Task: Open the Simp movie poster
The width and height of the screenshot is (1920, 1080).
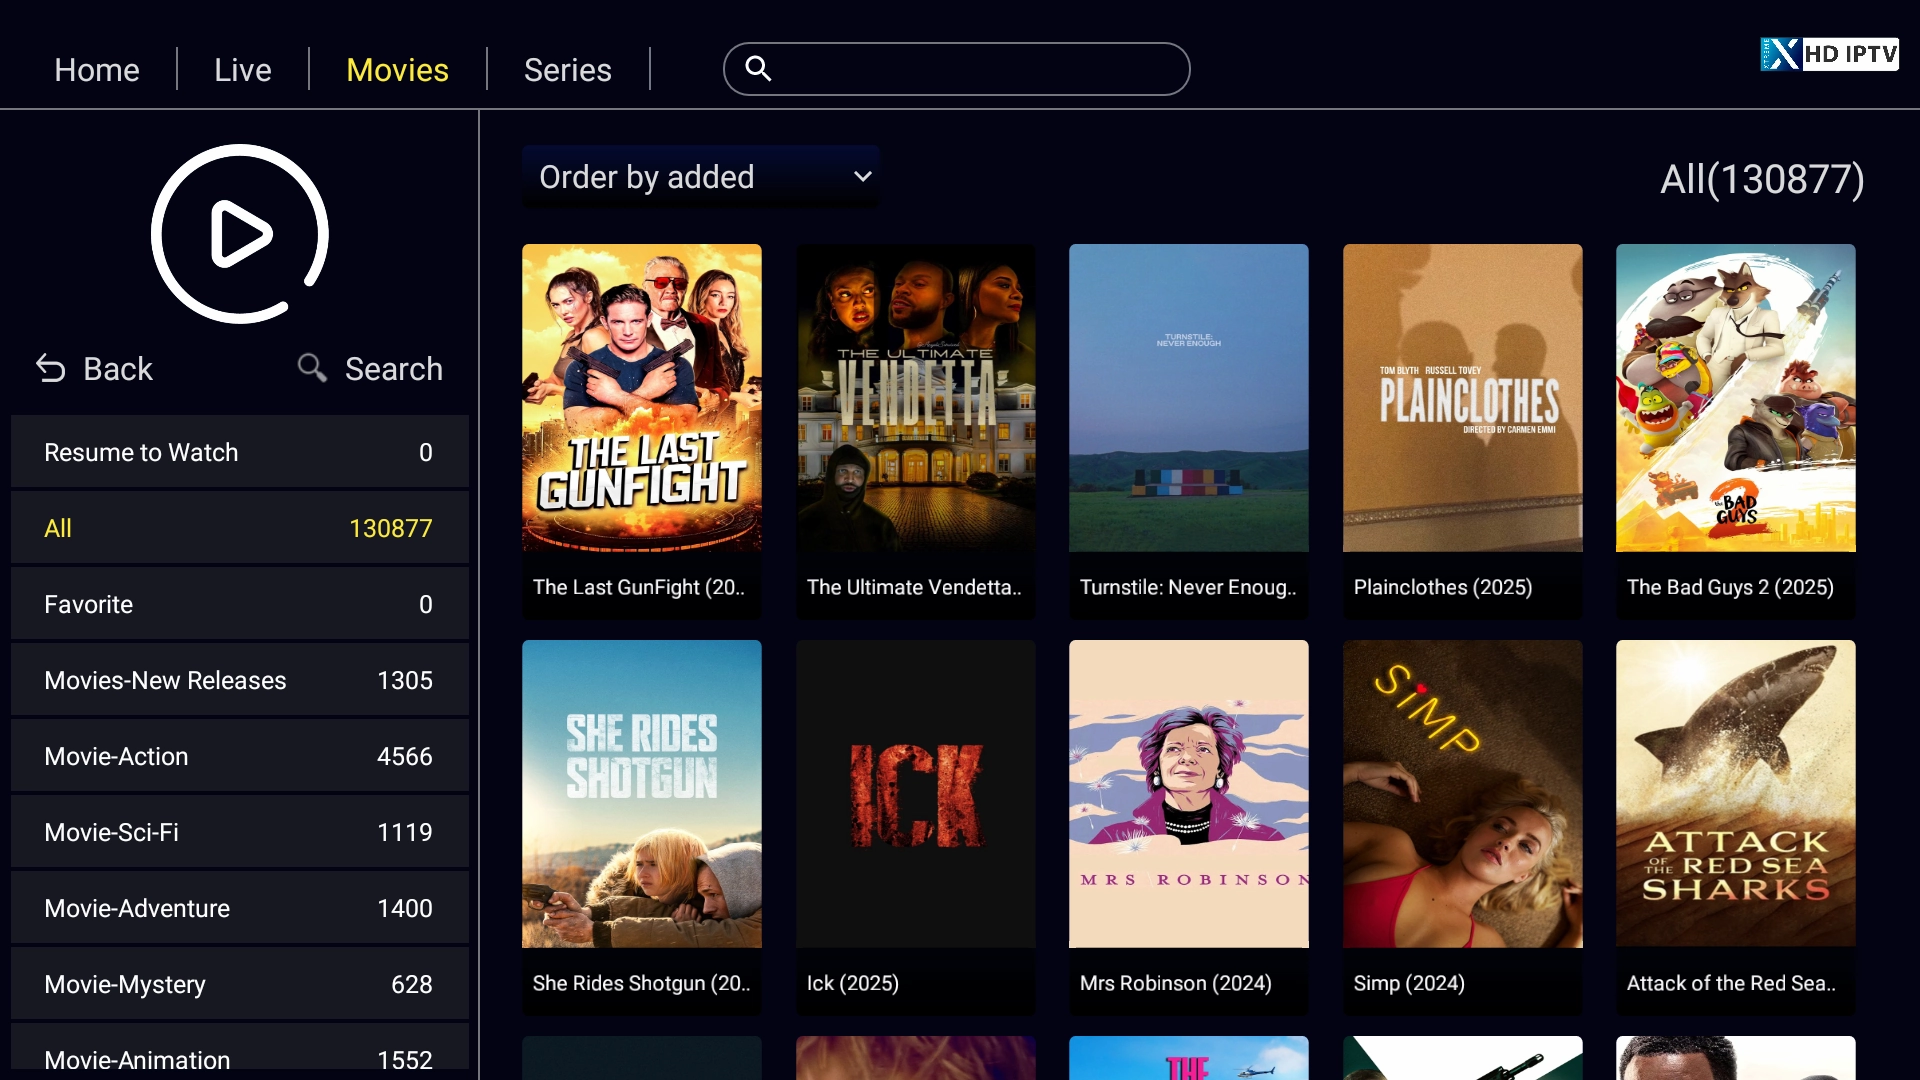Action: 1463,794
